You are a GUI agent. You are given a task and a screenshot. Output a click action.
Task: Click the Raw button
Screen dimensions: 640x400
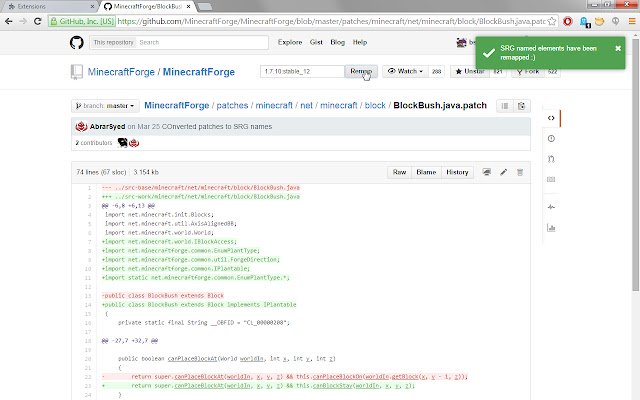399,172
